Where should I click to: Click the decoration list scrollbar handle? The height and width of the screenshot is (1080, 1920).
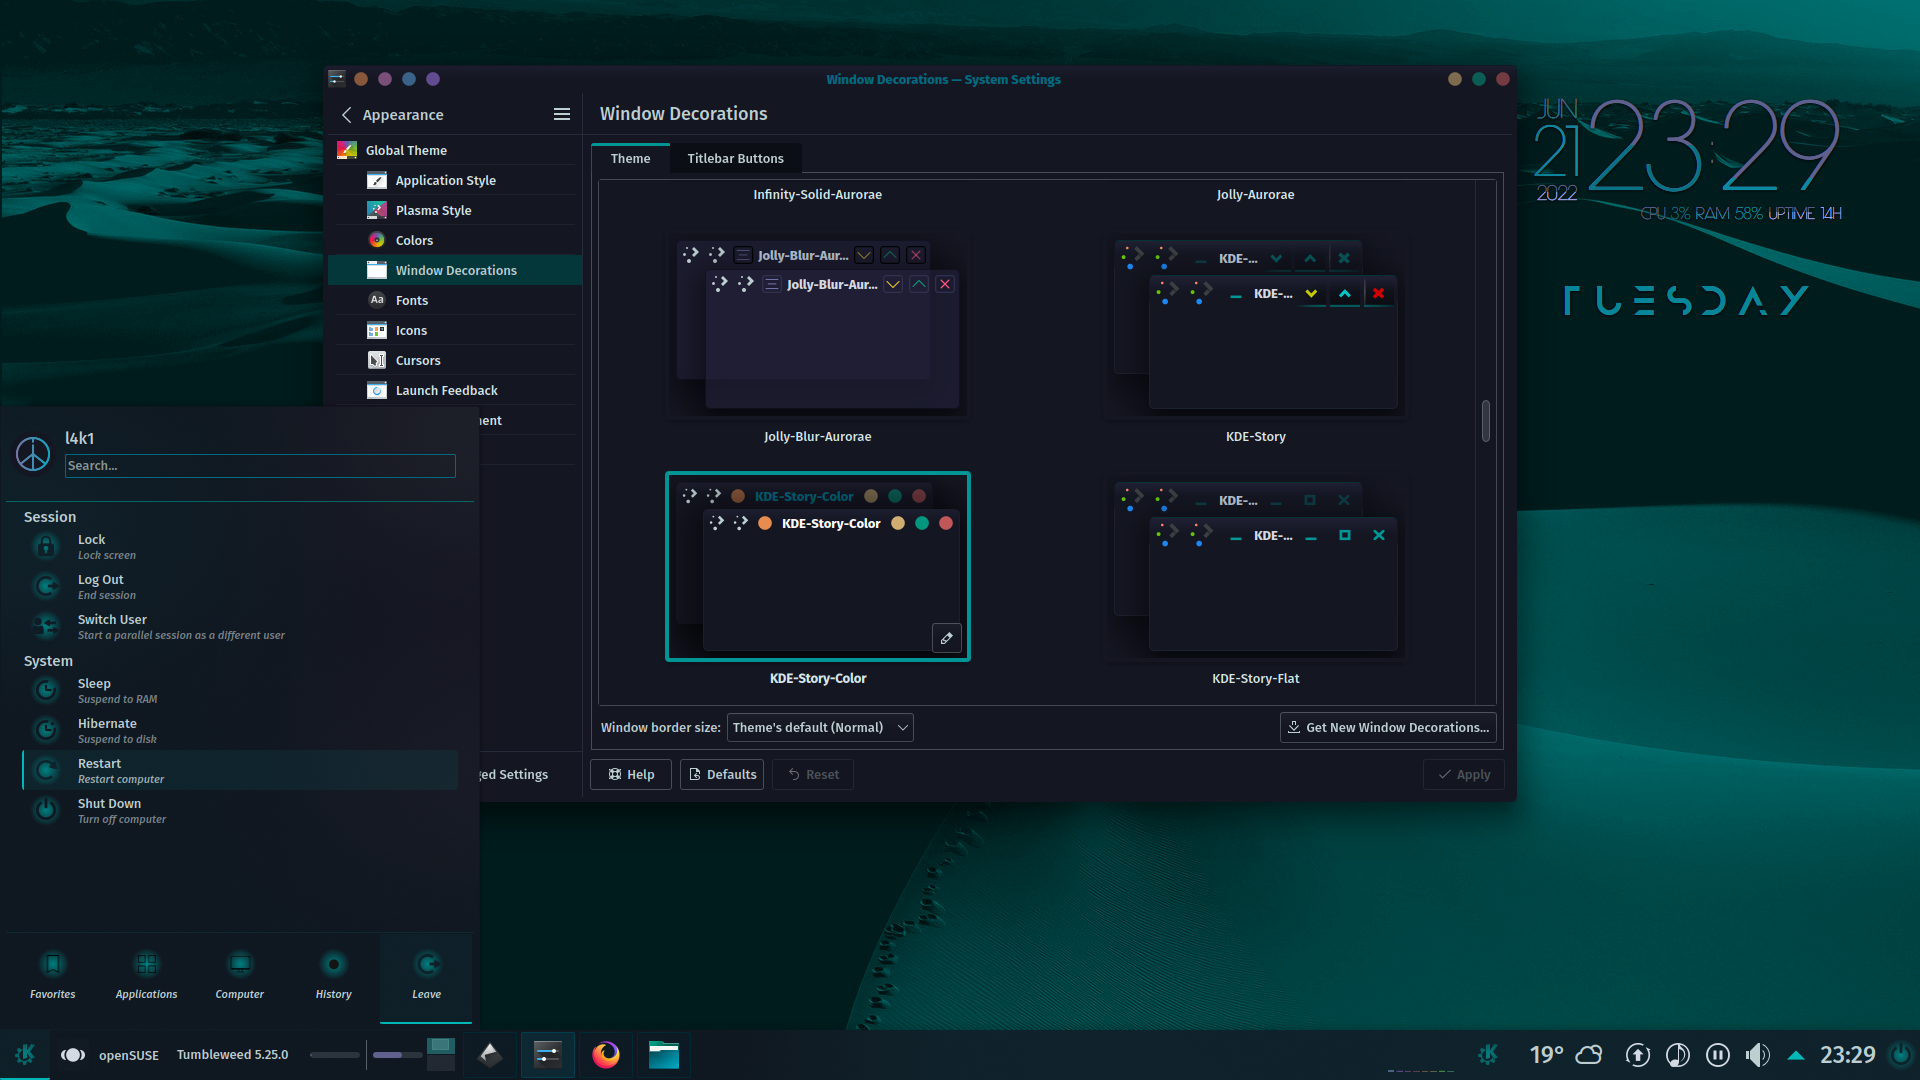coord(1486,421)
